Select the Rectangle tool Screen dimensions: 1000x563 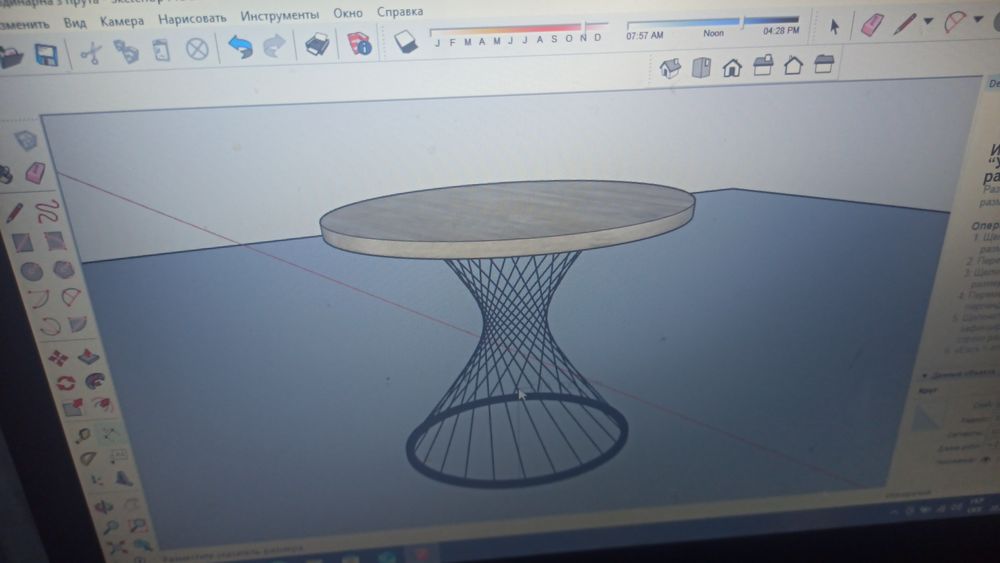22,243
